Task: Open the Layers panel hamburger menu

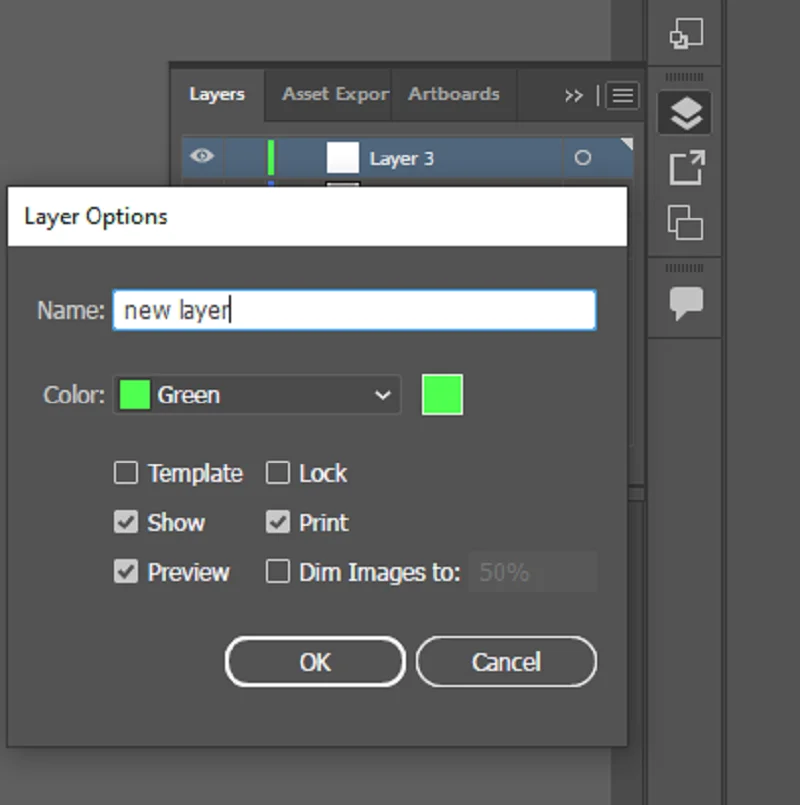Action: (x=622, y=95)
